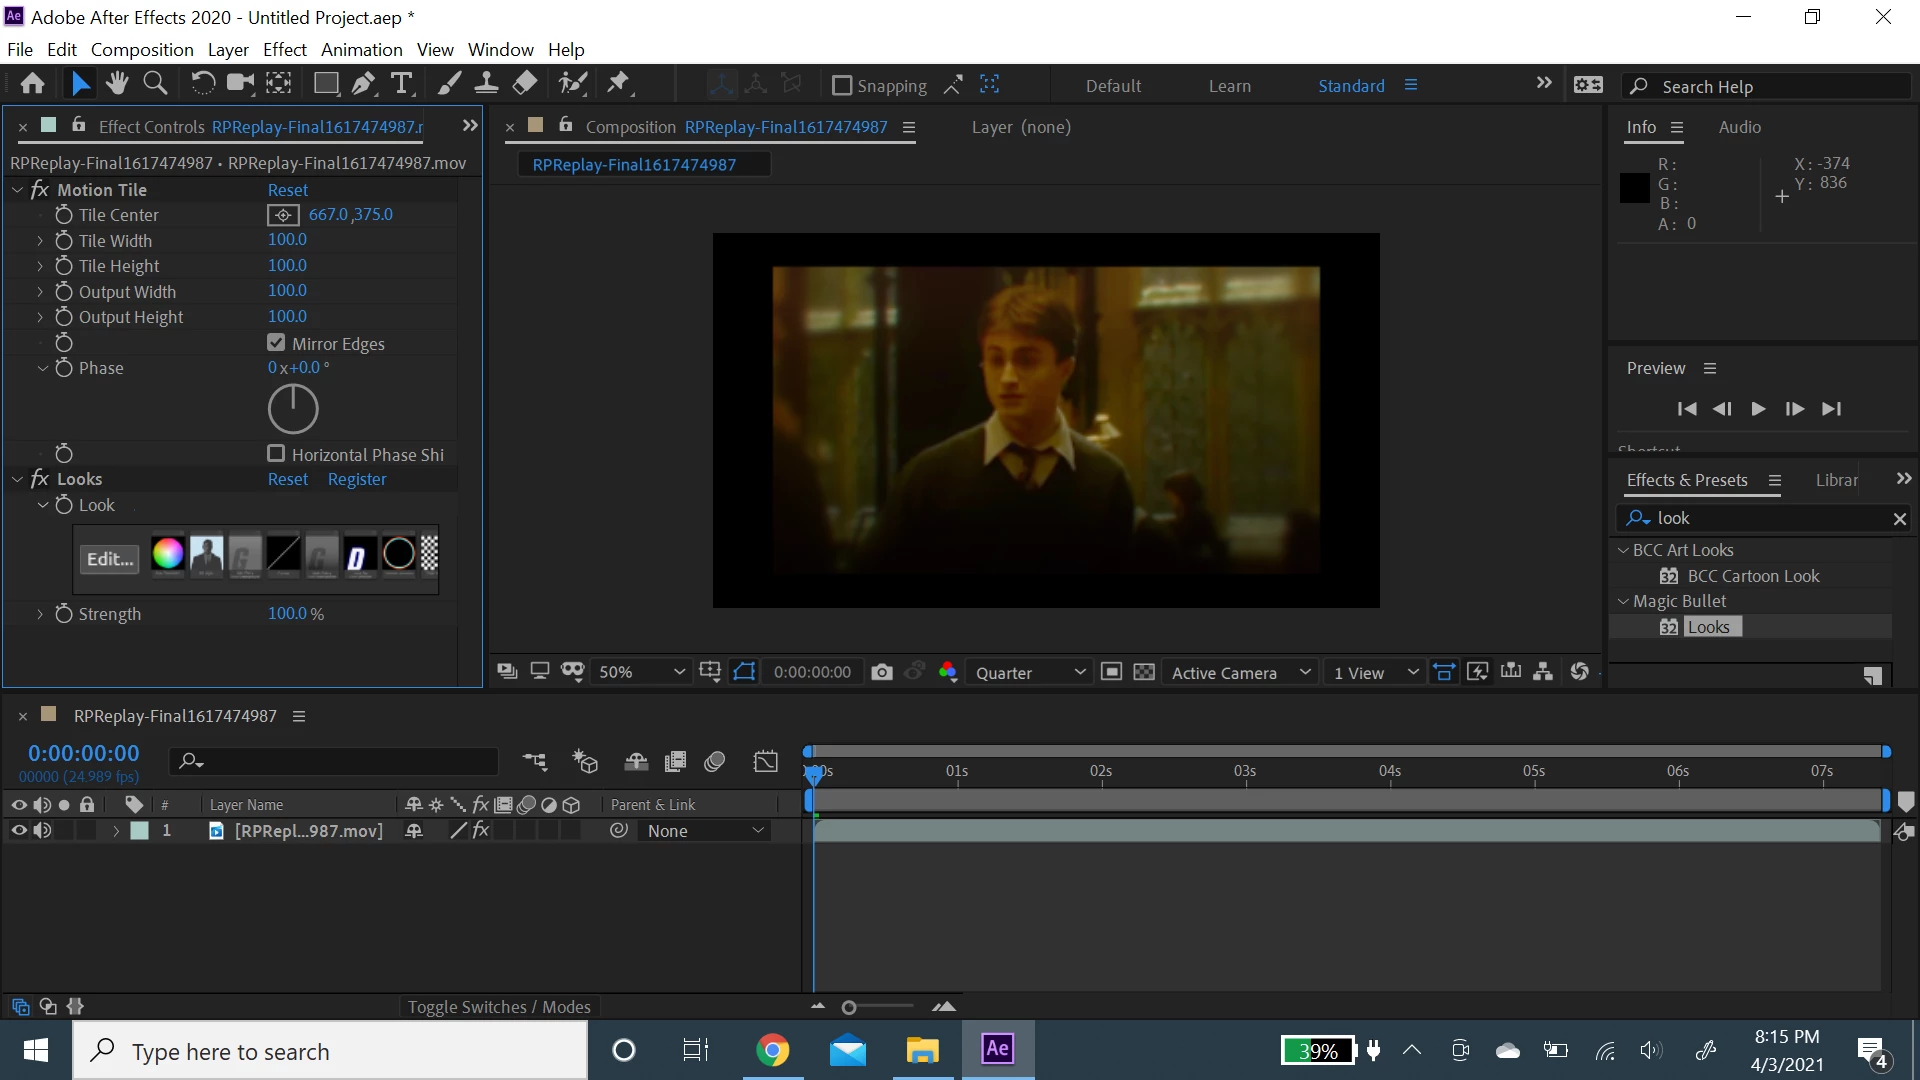Take a snapshot with camera icon
Image resolution: width=1920 pixels, height=1080 pixels.
pos(881,672)
